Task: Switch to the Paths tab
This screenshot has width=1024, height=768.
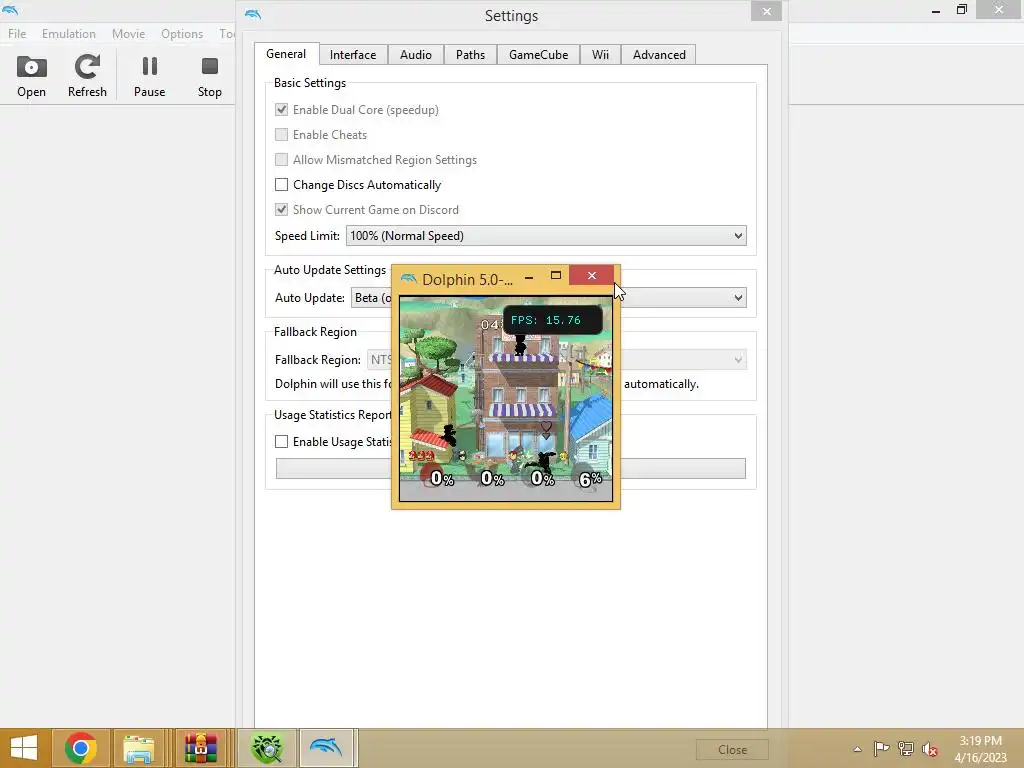Action: point(470,55)
